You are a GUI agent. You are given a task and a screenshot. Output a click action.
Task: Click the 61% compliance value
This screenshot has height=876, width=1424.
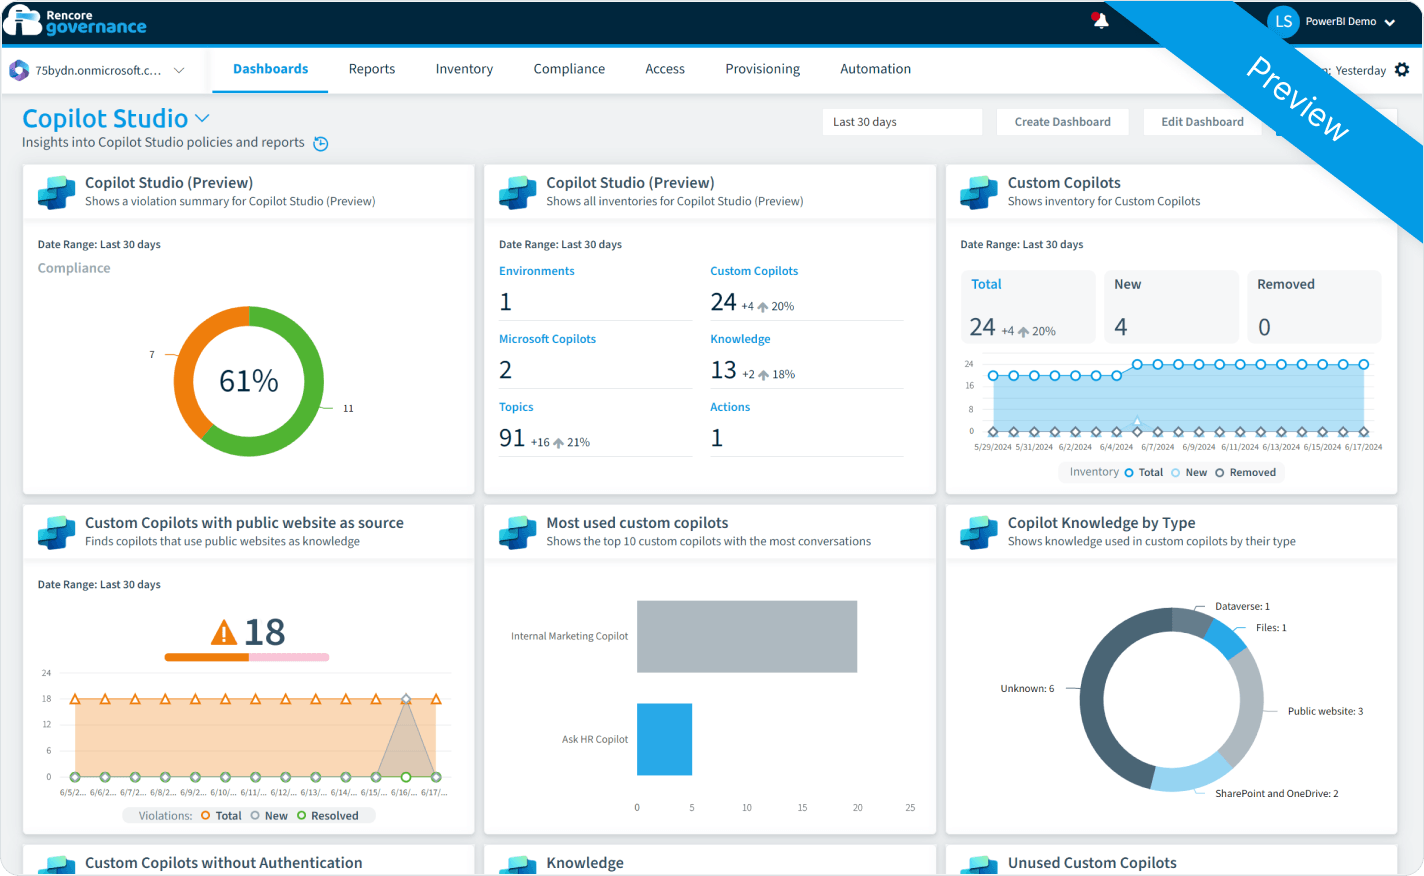pos(249,381)
